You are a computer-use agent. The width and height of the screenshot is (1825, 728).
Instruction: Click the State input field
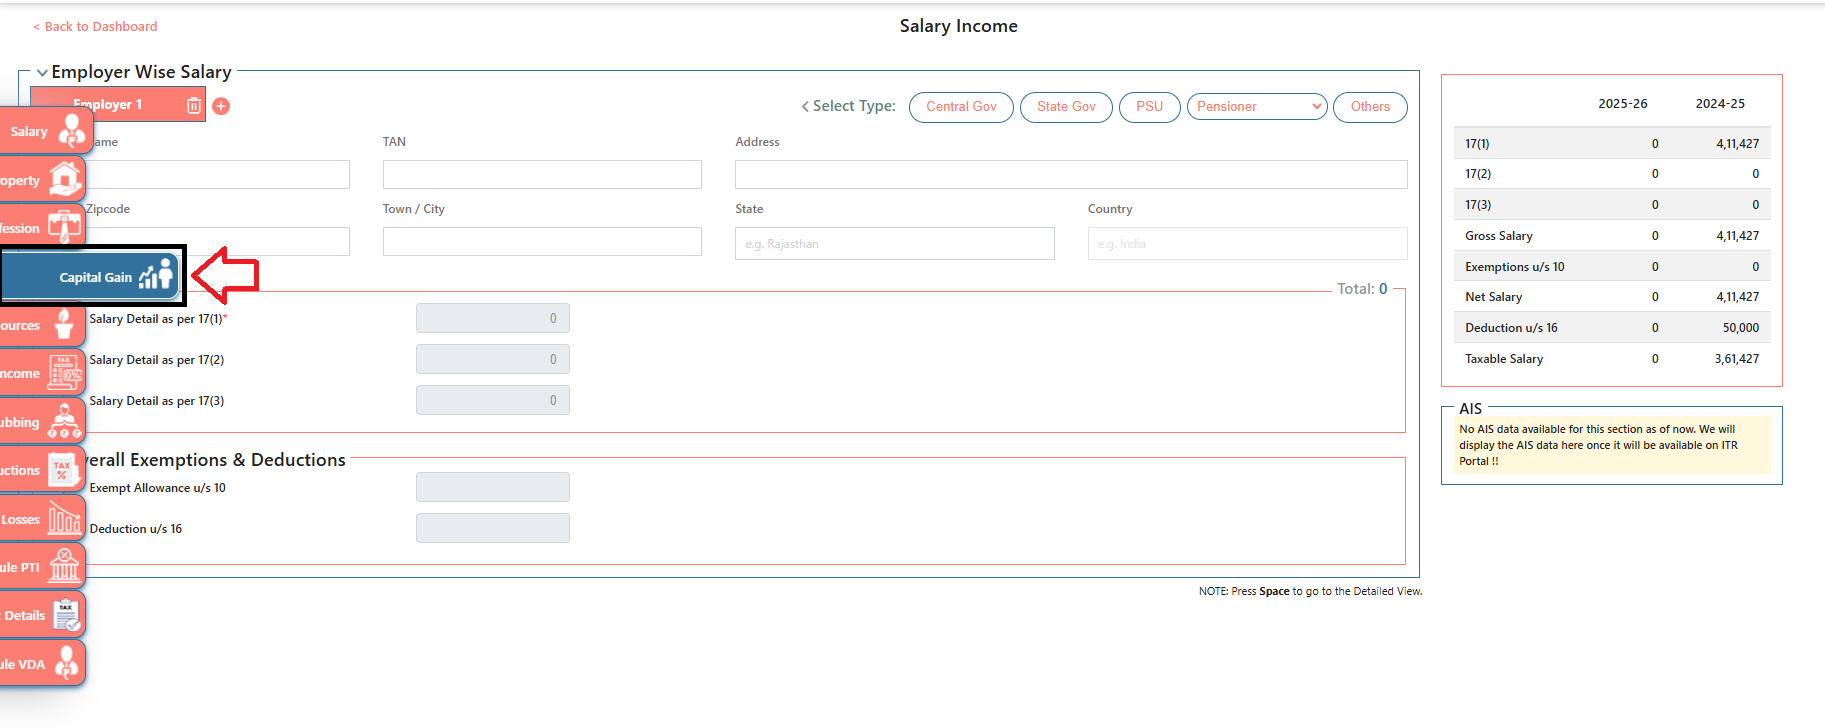tap(894, 244)
